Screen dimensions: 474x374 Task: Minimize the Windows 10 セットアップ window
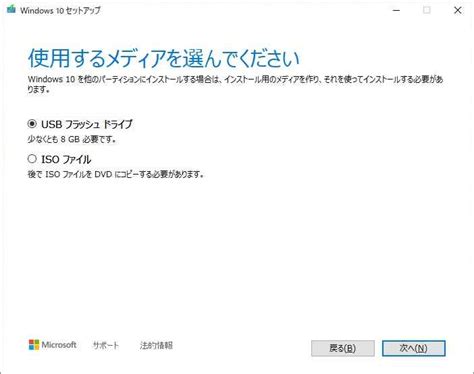[x=396, y=10]
